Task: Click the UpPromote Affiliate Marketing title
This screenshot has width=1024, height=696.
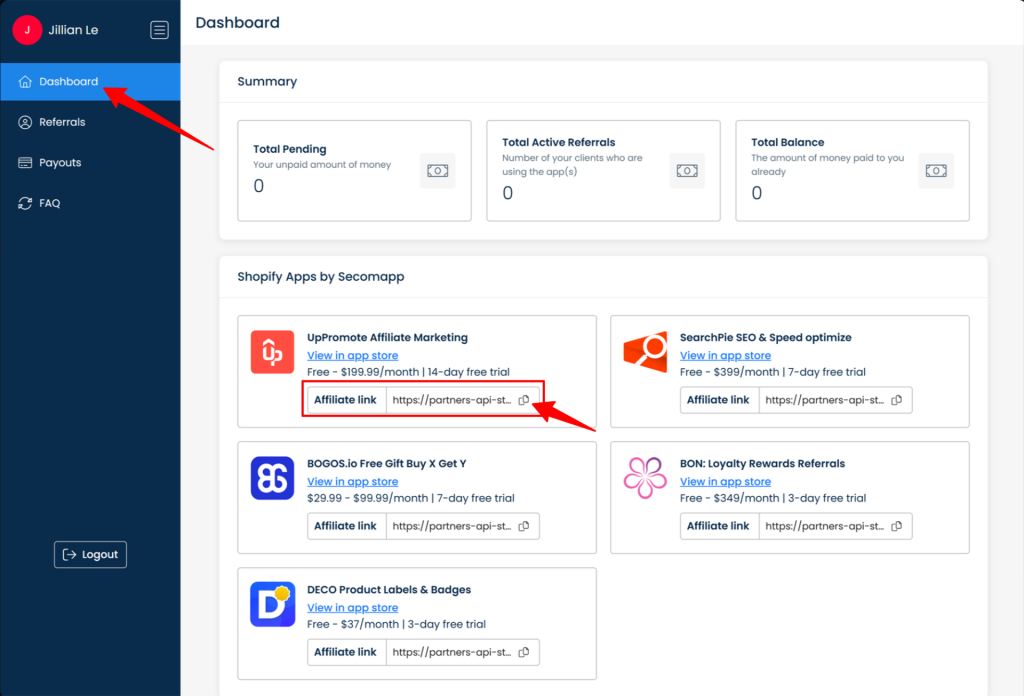Action: 387,338
